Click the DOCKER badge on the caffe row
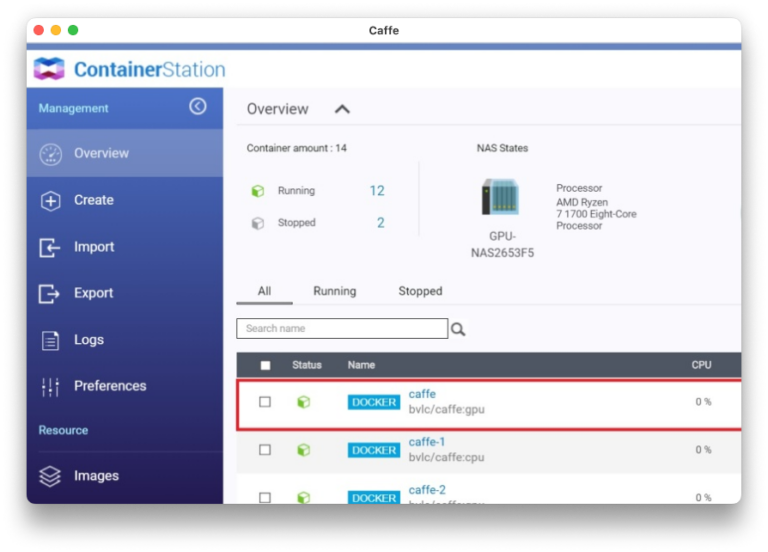This screenshot has height=552, width=768. click(x=374, y=402)
